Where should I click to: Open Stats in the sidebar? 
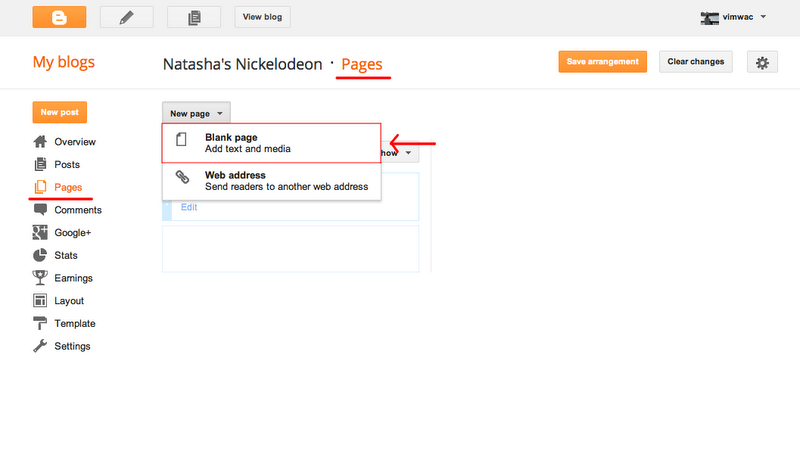pyautogui.click(x=66, y=255)
